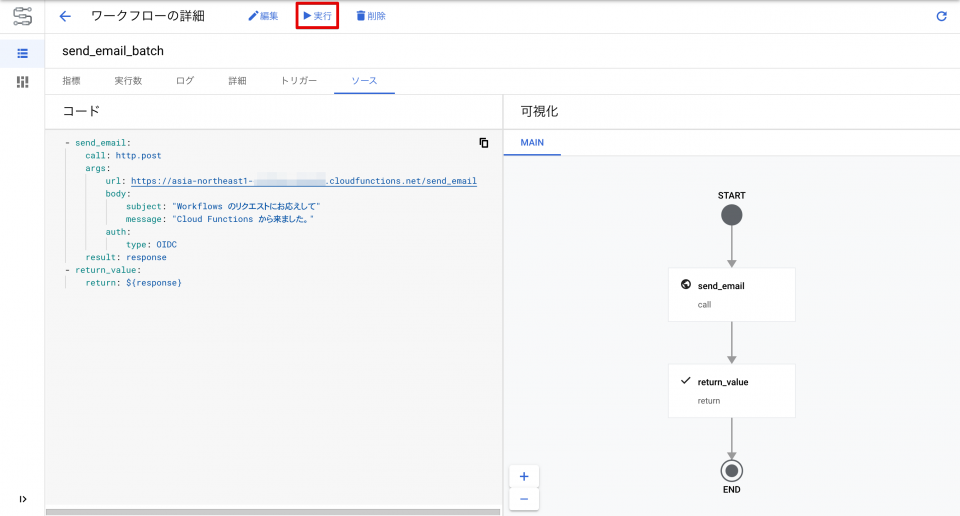960x516 pixels.
Task: Switch to the トリガー tab
Action: pyautogui.click(x=299, y=81)
